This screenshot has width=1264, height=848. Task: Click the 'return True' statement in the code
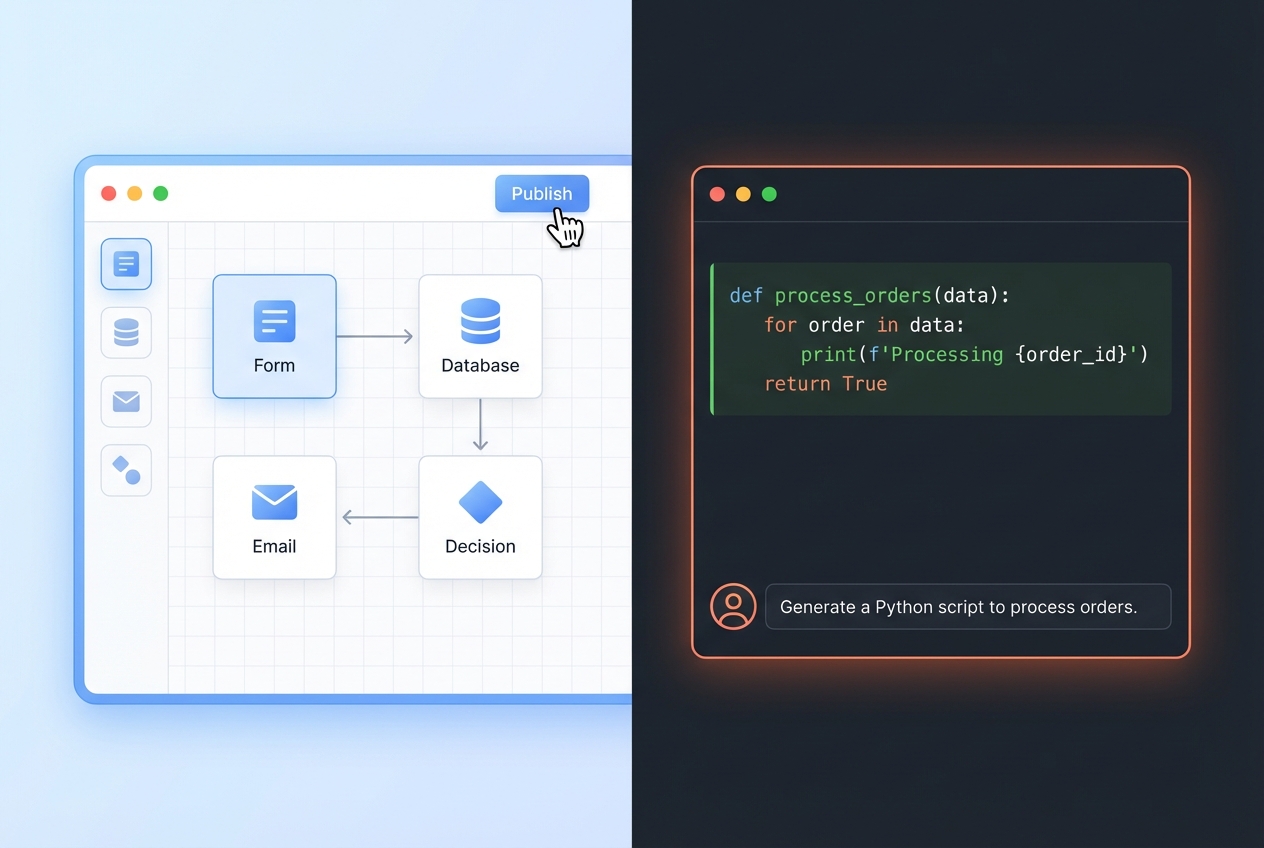pyautogui.click(x=827, y=383)
